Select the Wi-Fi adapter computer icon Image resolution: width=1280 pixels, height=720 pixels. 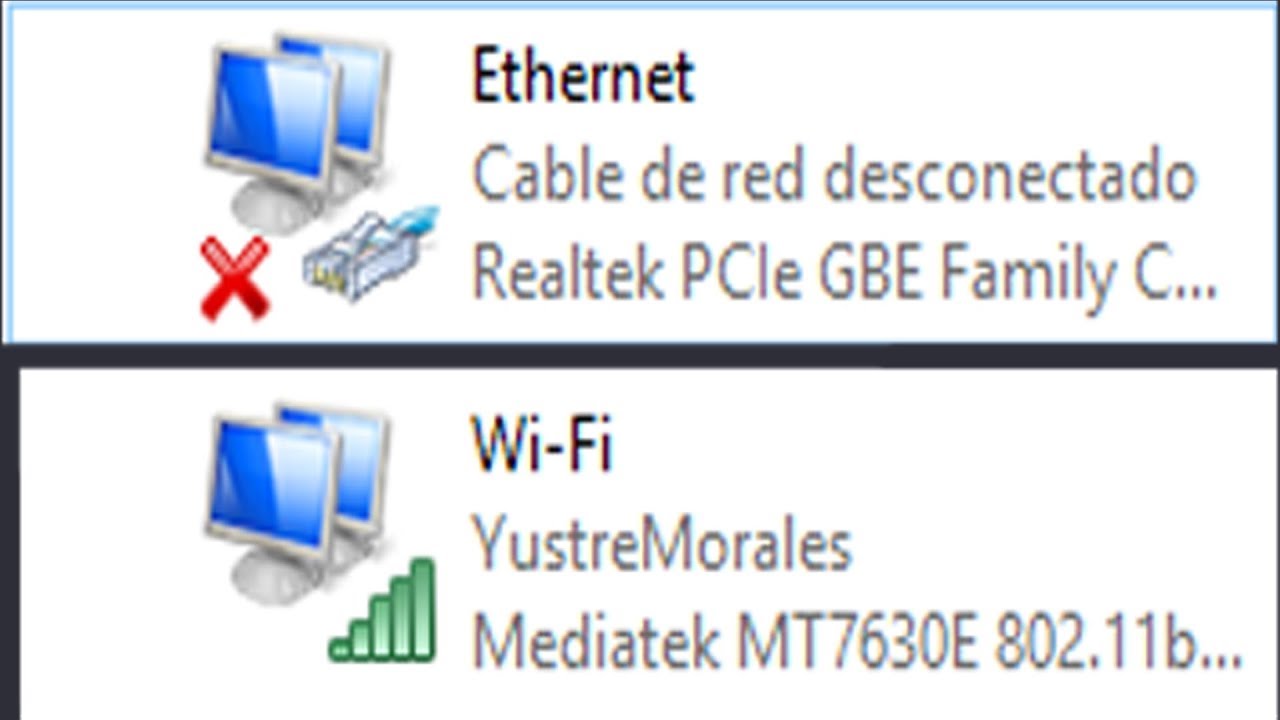318,532
